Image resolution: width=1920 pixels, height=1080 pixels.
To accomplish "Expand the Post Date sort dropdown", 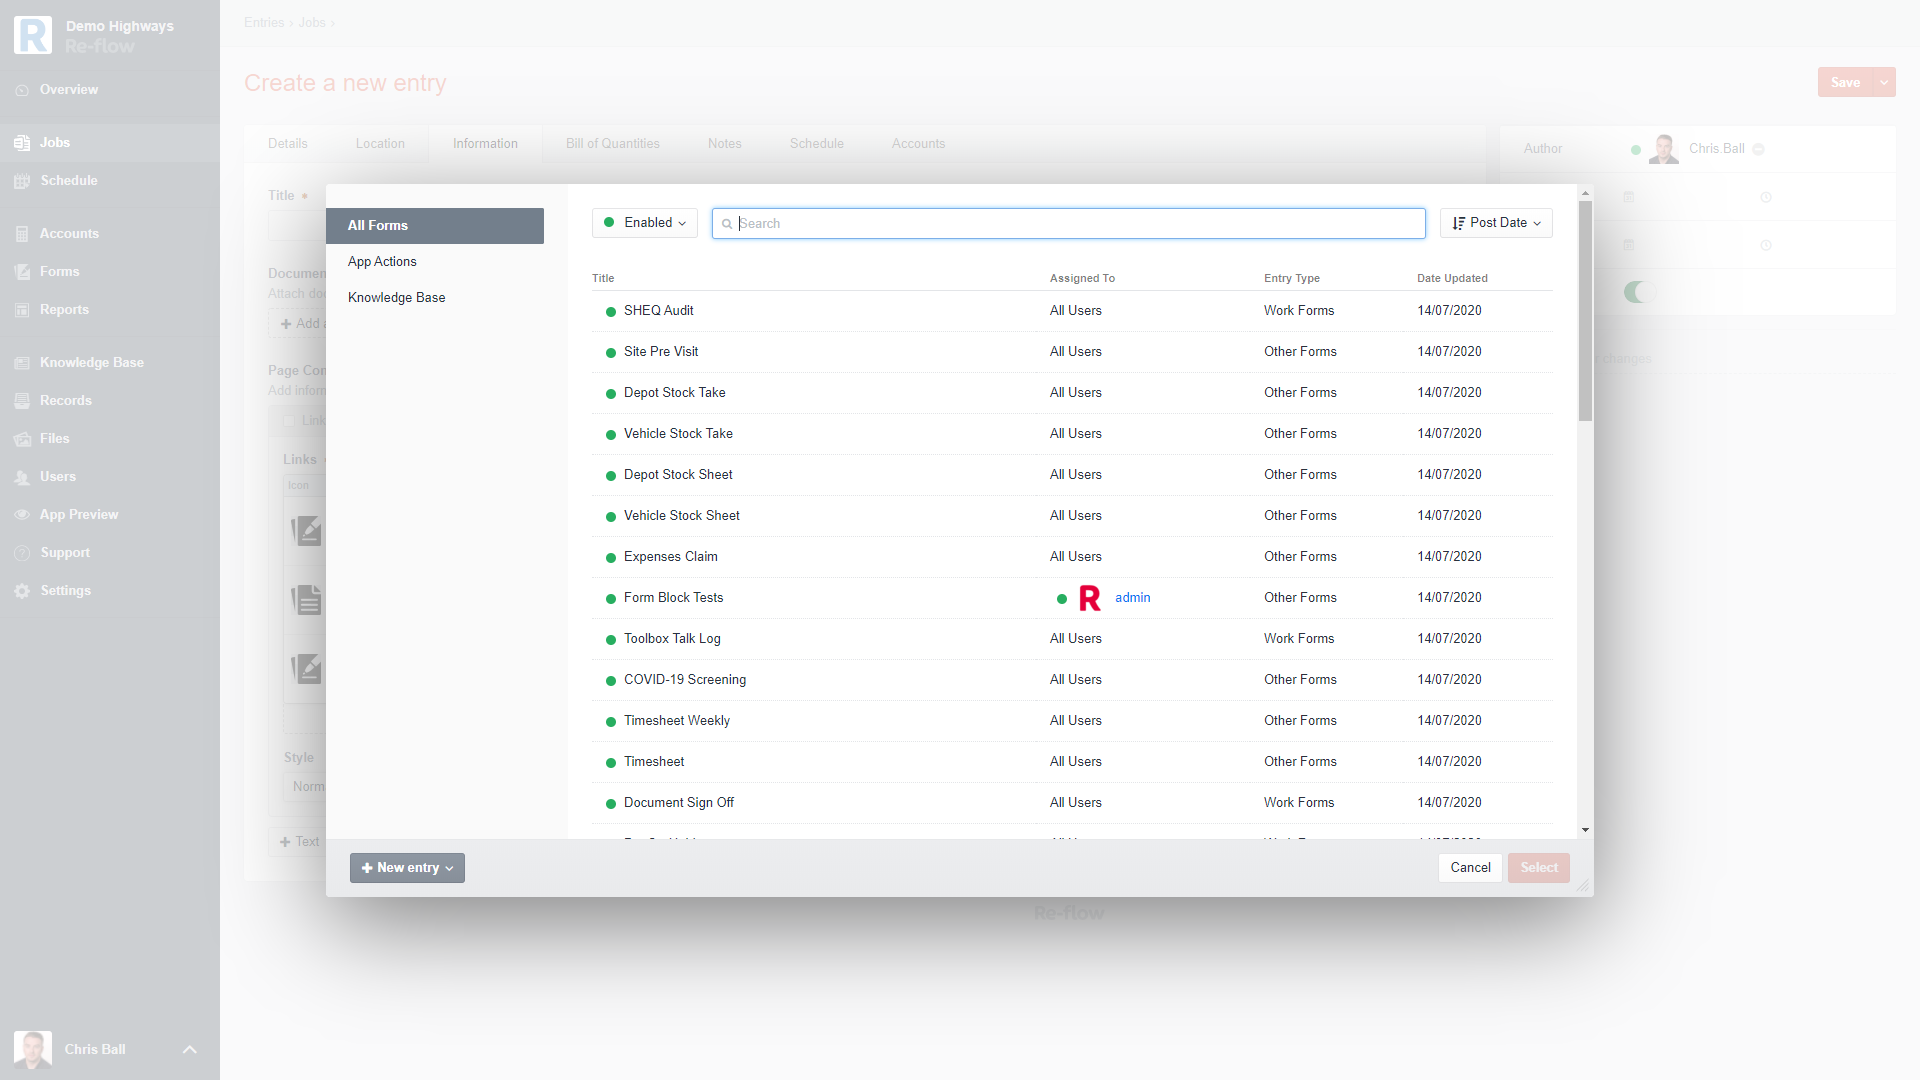I will pyautogui.click(x=1496, y=223).
